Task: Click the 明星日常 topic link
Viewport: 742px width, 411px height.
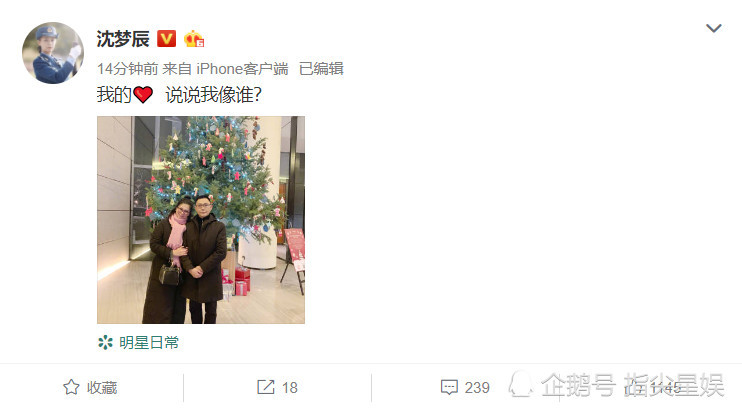Action: click(149, 342)
